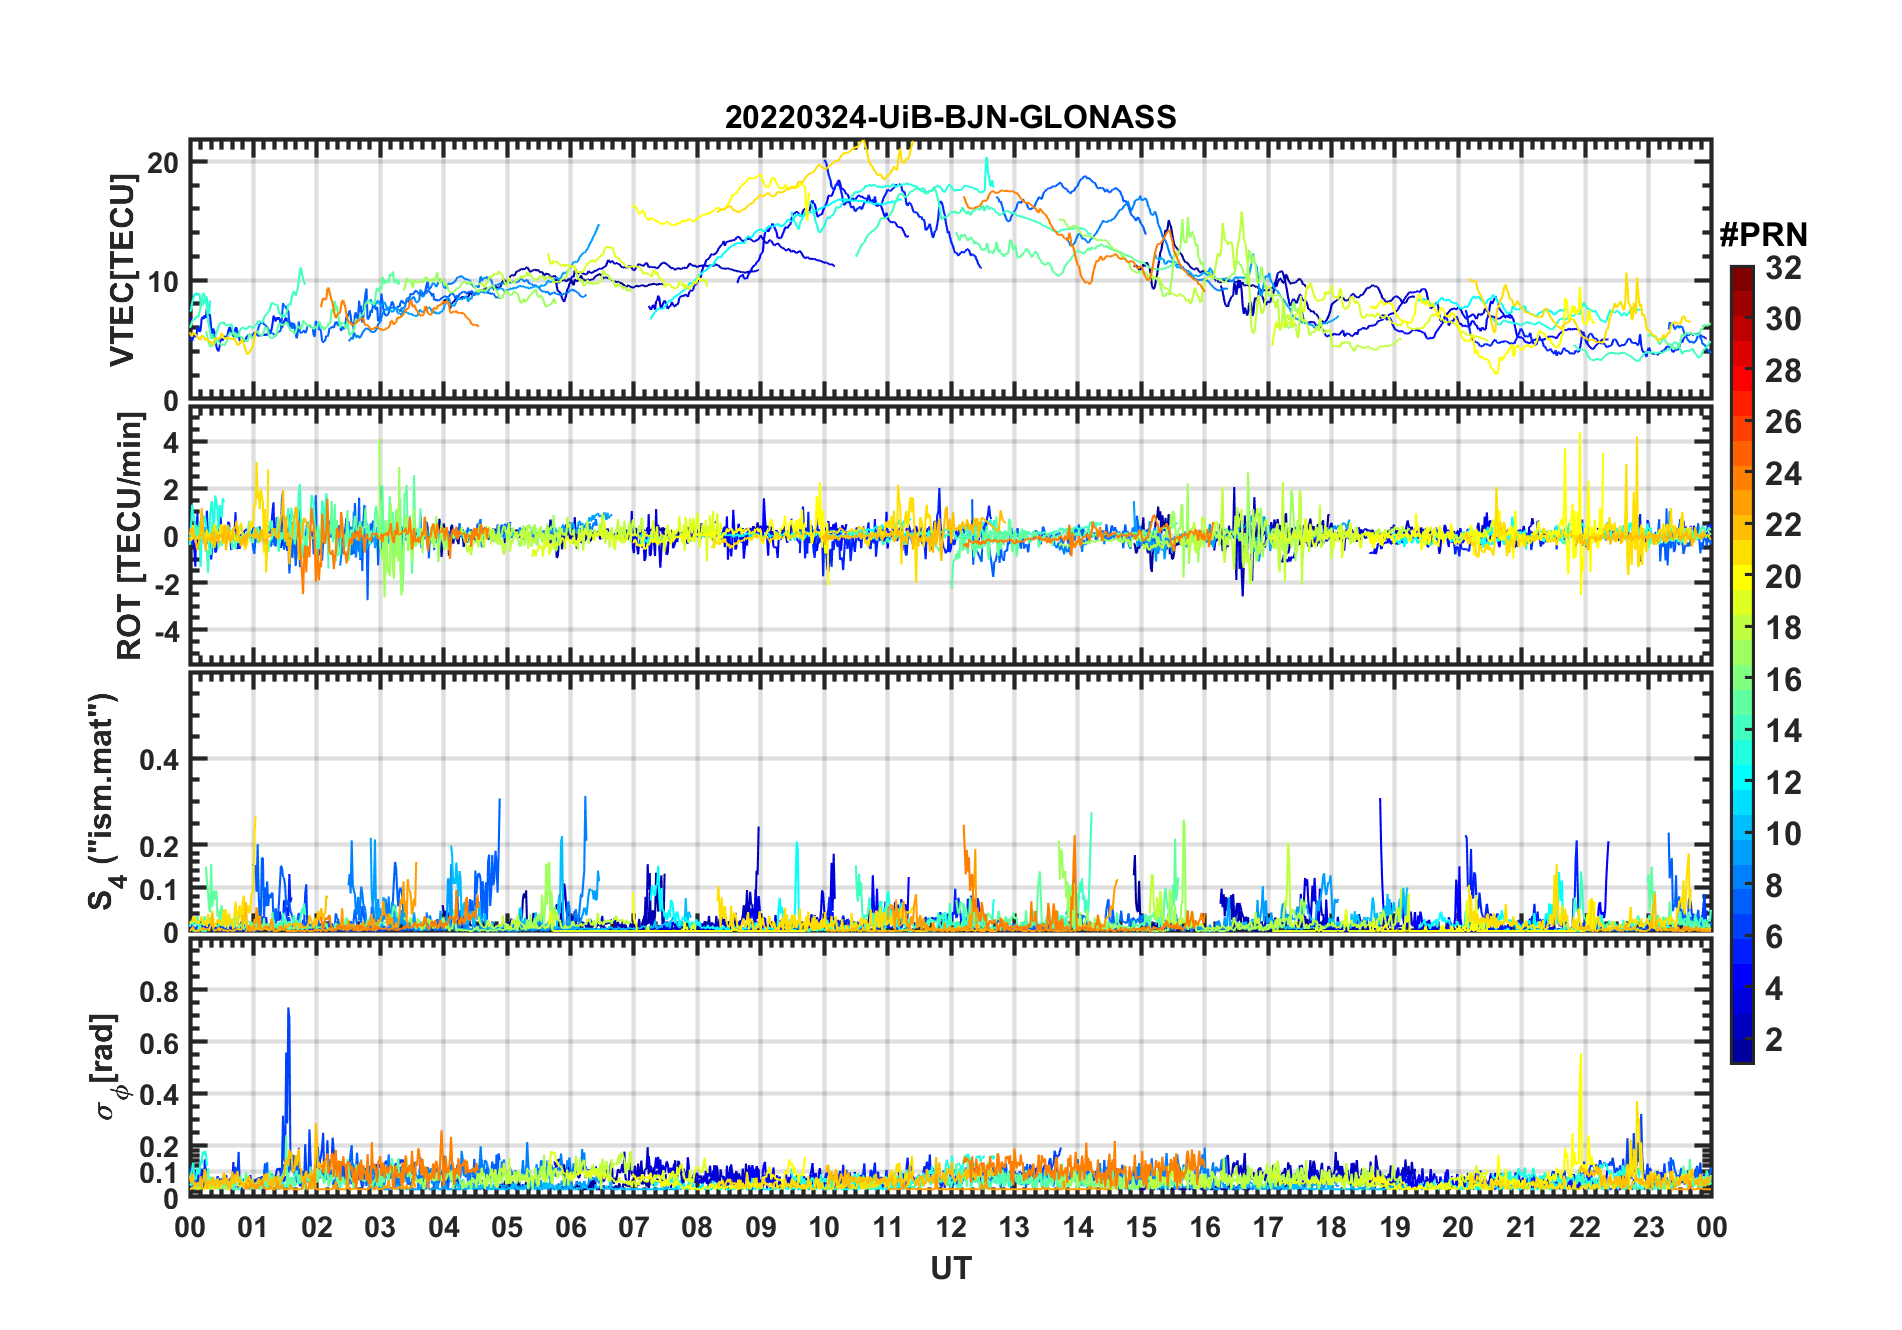Image resolution: width=1902 pixels, height=1330 pixels.
Task: Click the 12 hour tick label on UT axis
Action: pos(950,1227)
